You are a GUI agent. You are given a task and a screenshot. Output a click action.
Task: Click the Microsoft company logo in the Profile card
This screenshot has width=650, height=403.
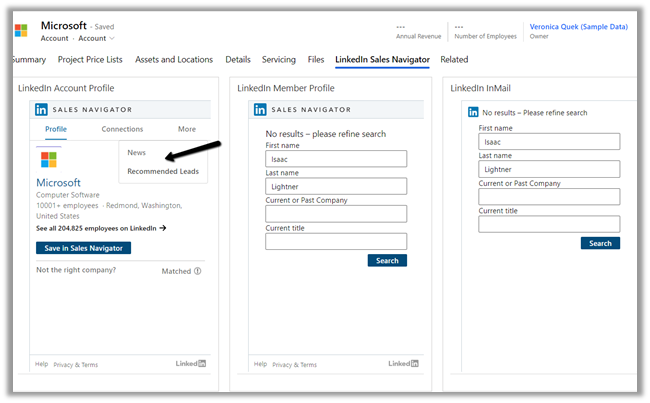point(48,160)
